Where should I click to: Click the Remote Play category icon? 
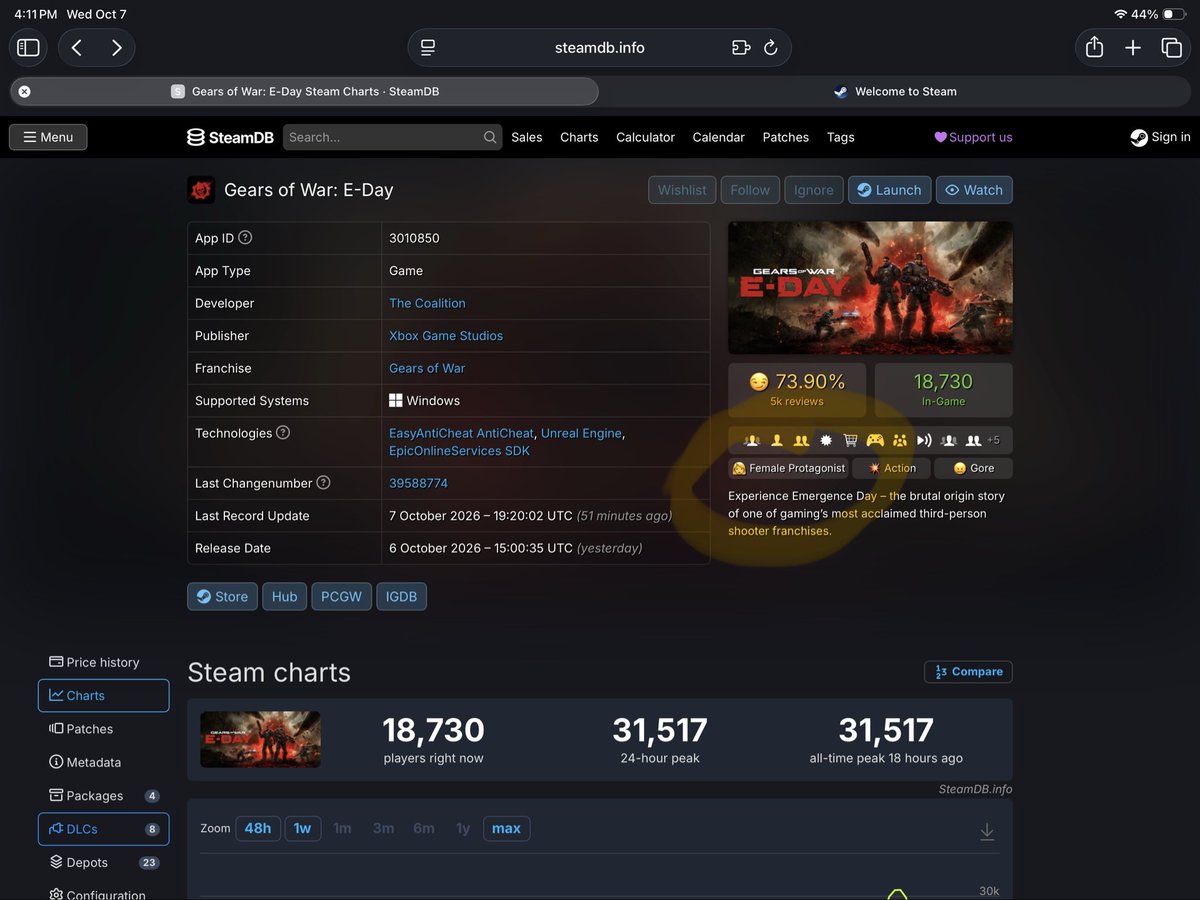[x=924, y=440]
